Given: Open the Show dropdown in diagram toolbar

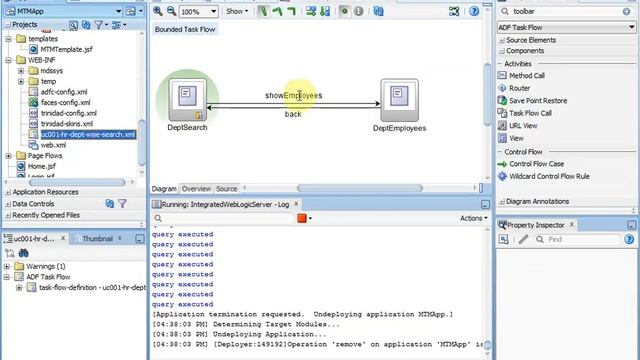Looking at the screenshot, I should (x=237, y=11).
